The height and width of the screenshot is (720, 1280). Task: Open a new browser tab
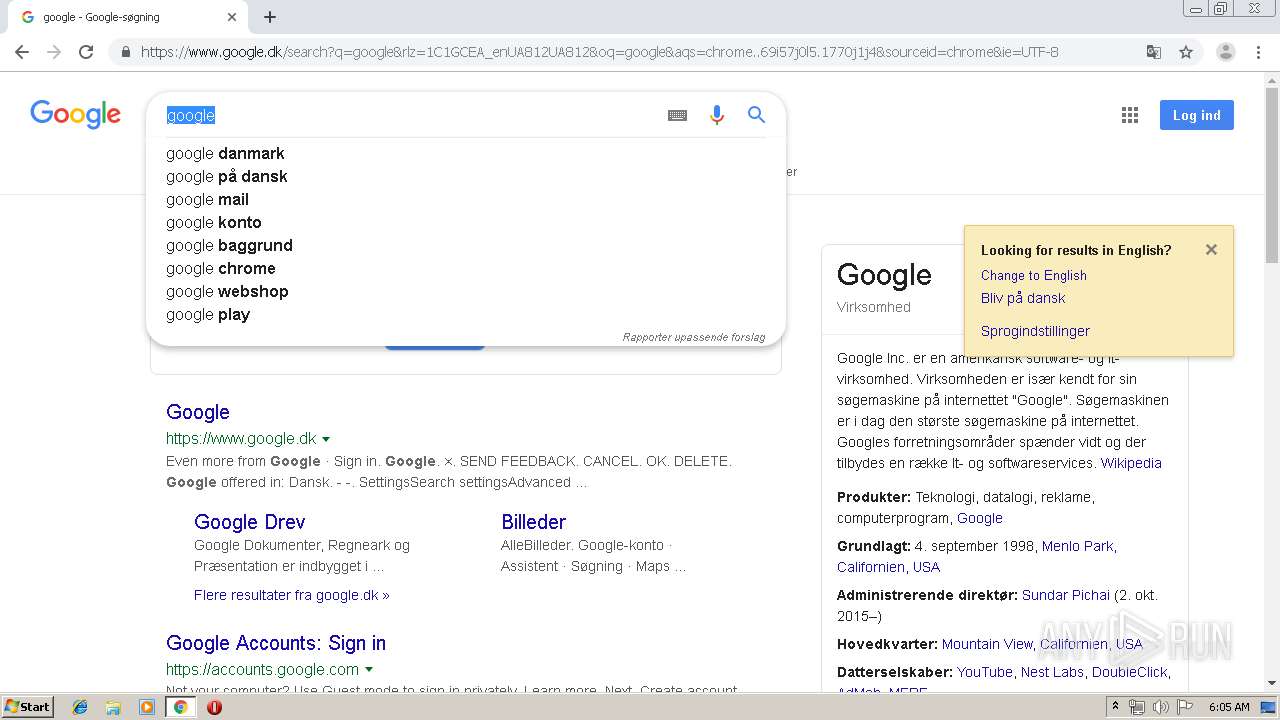pos(270,17)
